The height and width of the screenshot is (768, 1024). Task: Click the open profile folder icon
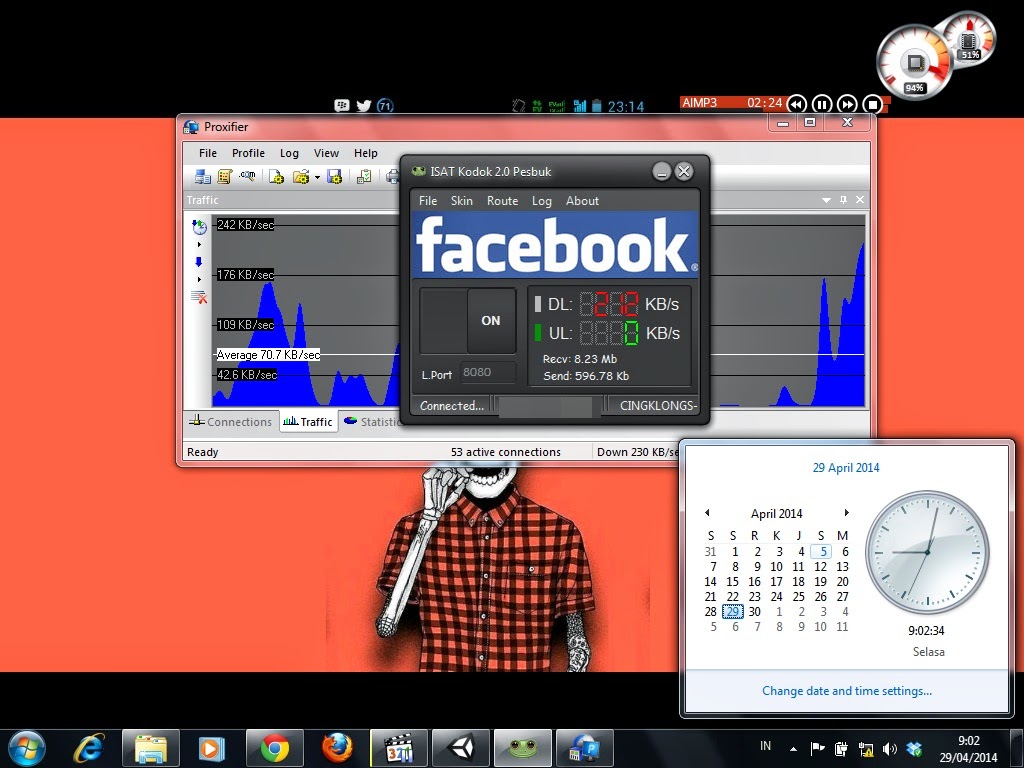pyautogui.click(x=300, y=176)
